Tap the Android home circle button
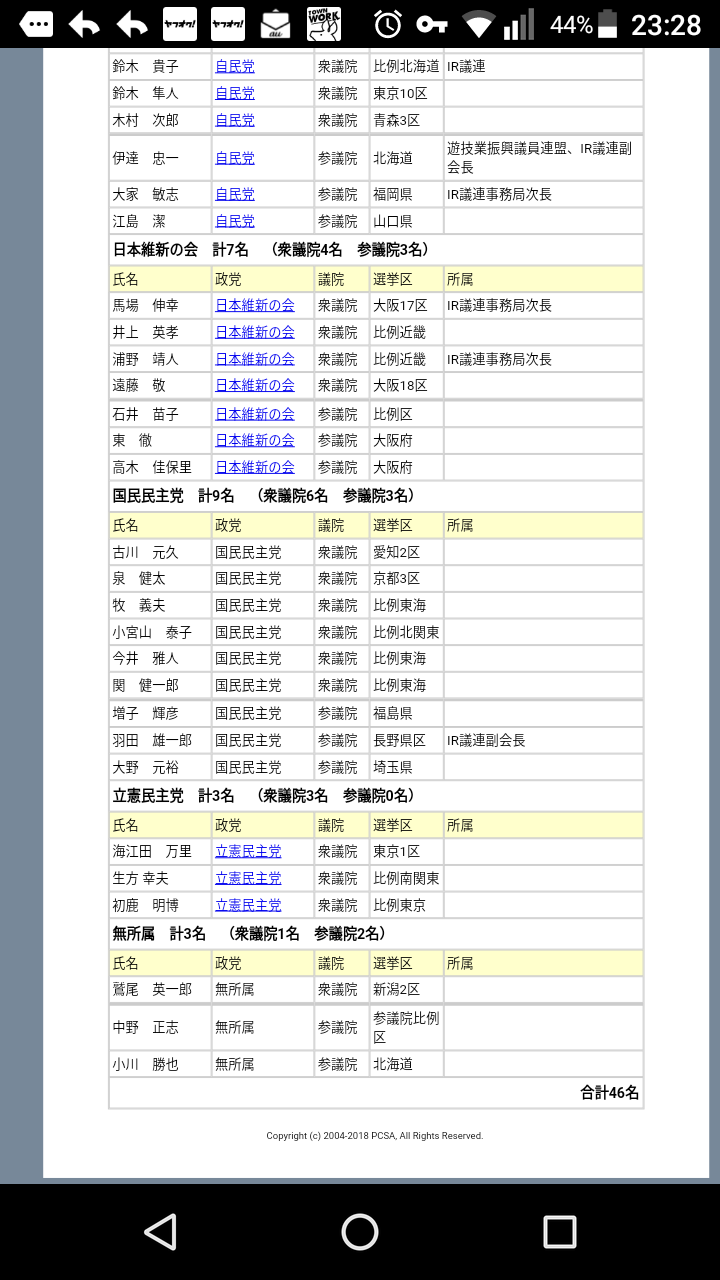This screenshot has height=1280, width=720. pyautogui.click(x=360, y=1231)
